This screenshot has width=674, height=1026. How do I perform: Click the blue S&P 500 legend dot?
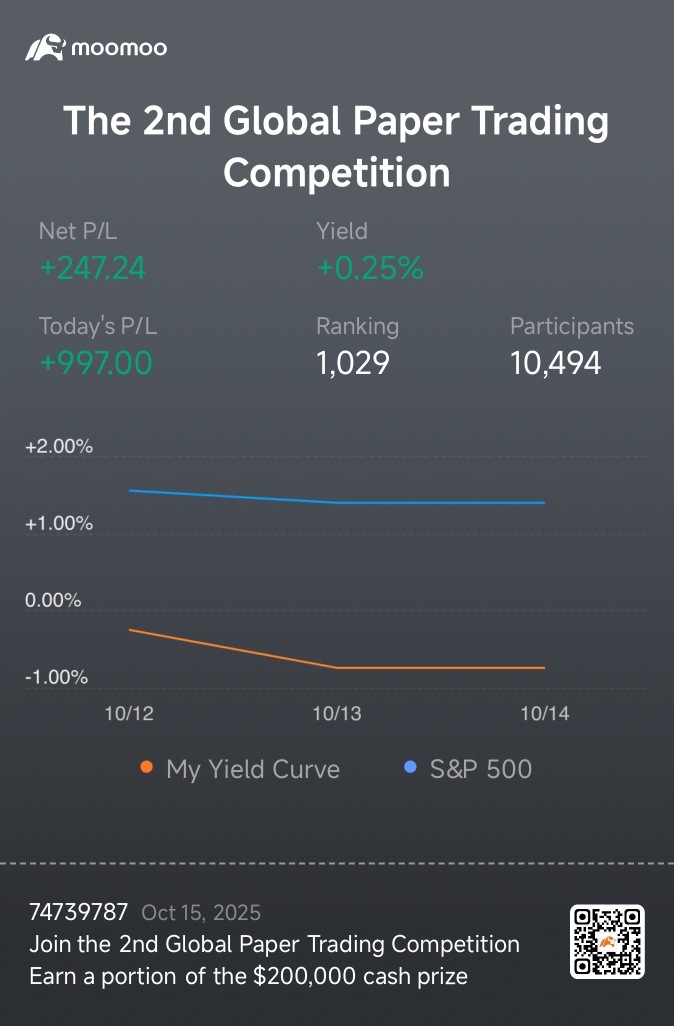pyautogui.click(x=409, y=768)
